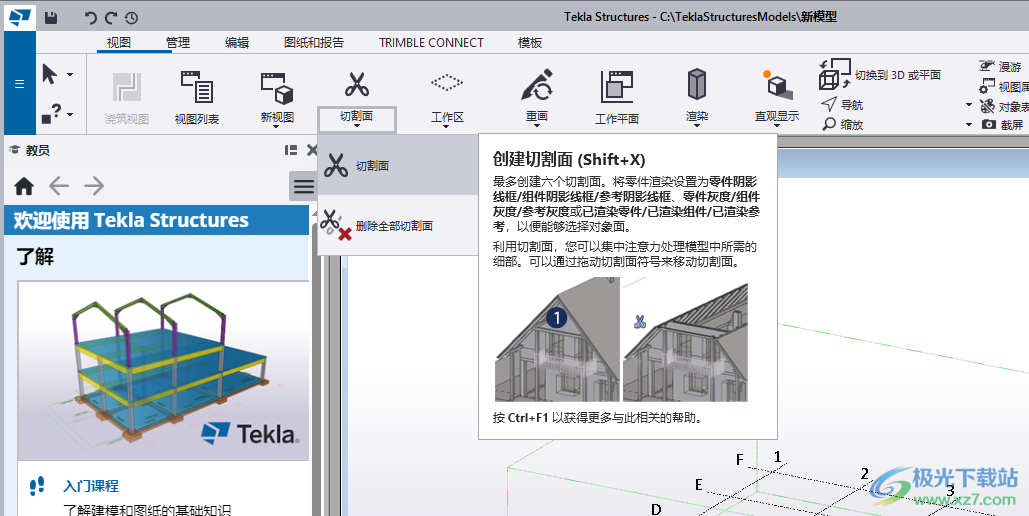
Task: Switch view using 切换到 3D 或平面
Action: coord(879,75)
